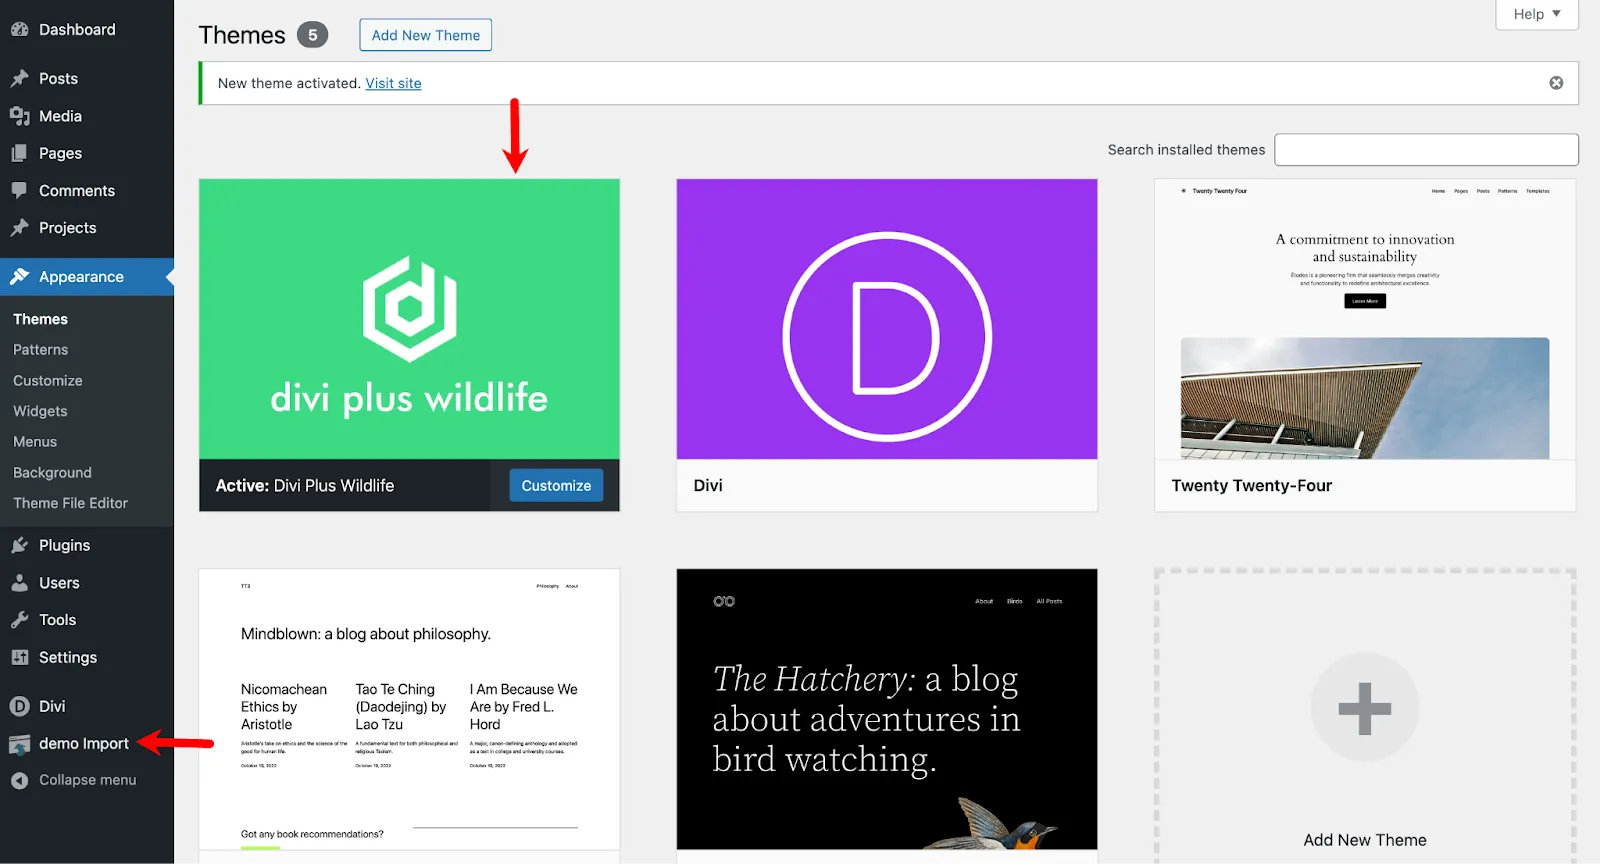Click the Comments speech bubble icon
The image size is (1600, 864).
pos(20,190)
